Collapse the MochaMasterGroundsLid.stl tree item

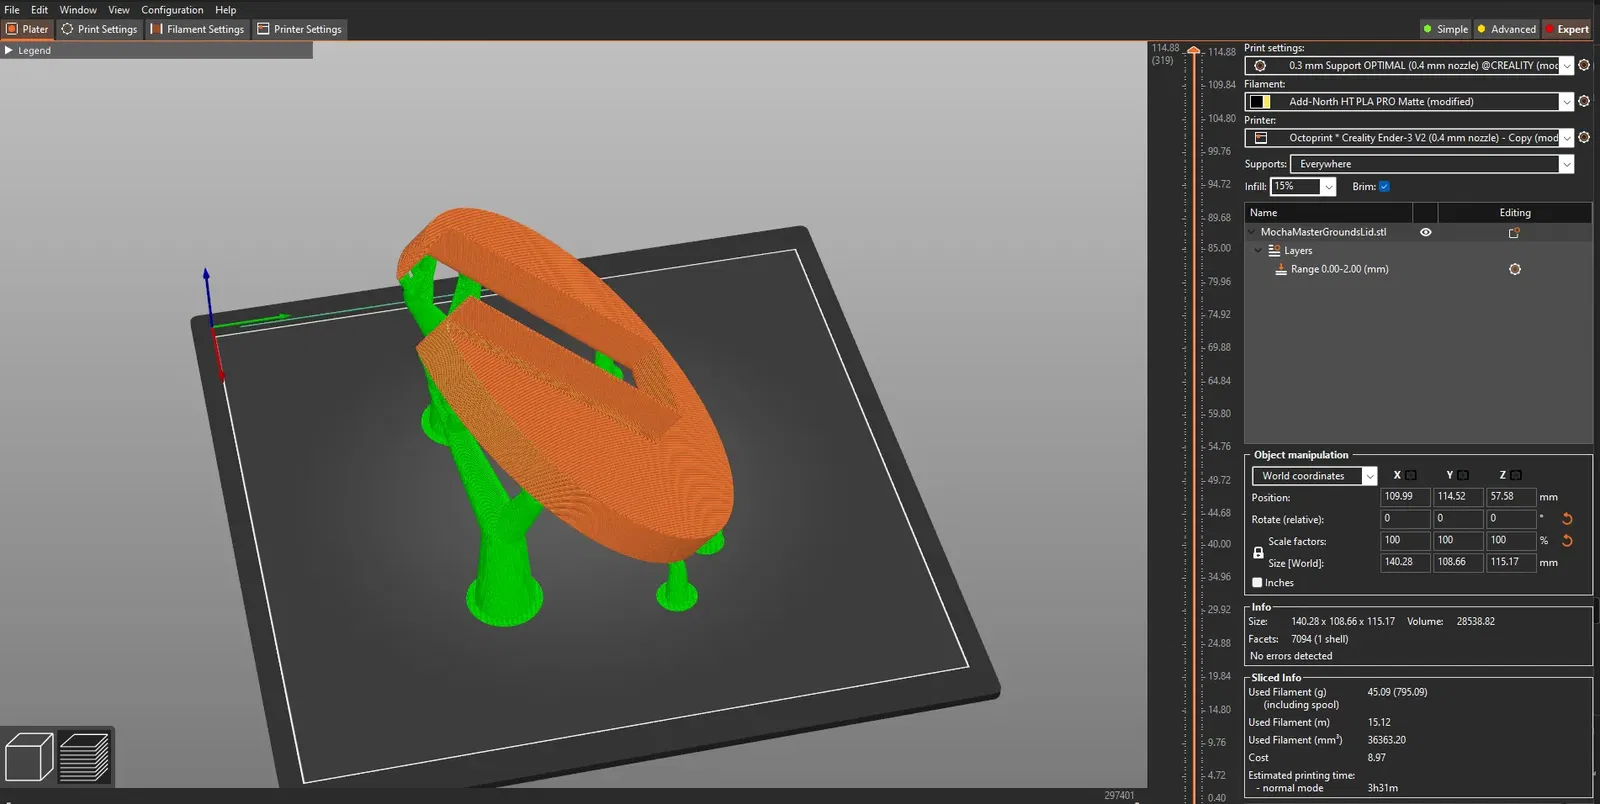pyautogui.click(x=1251, y=232)
